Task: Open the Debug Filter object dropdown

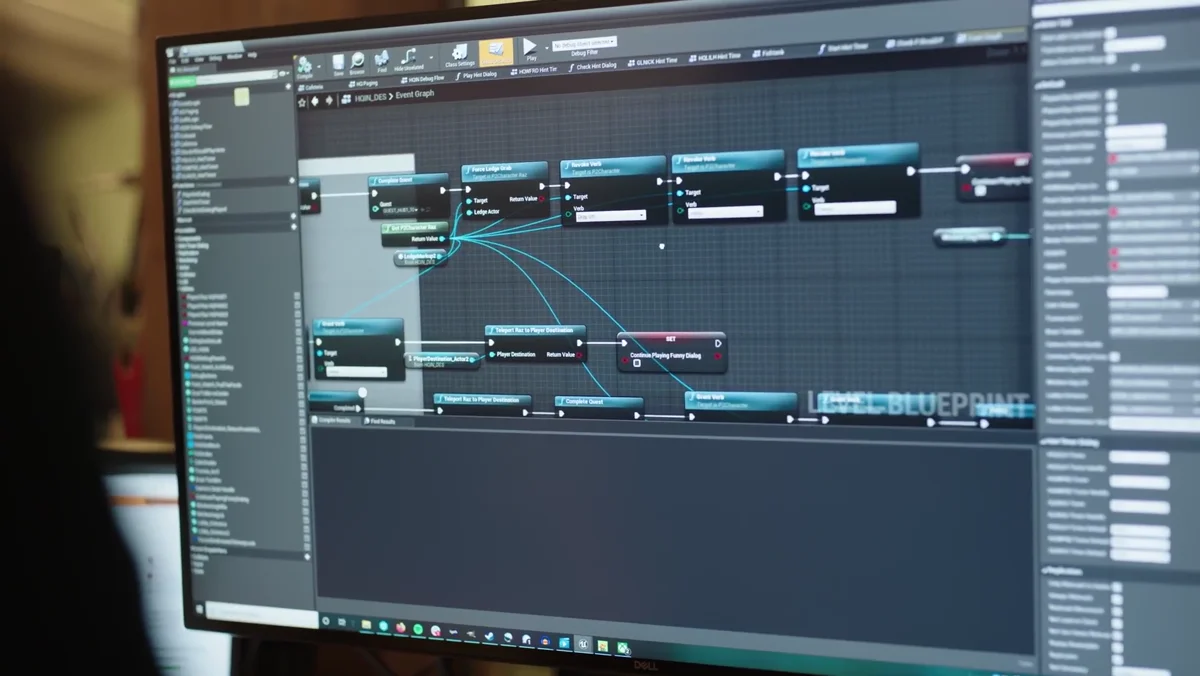Action: coord(584,42)
